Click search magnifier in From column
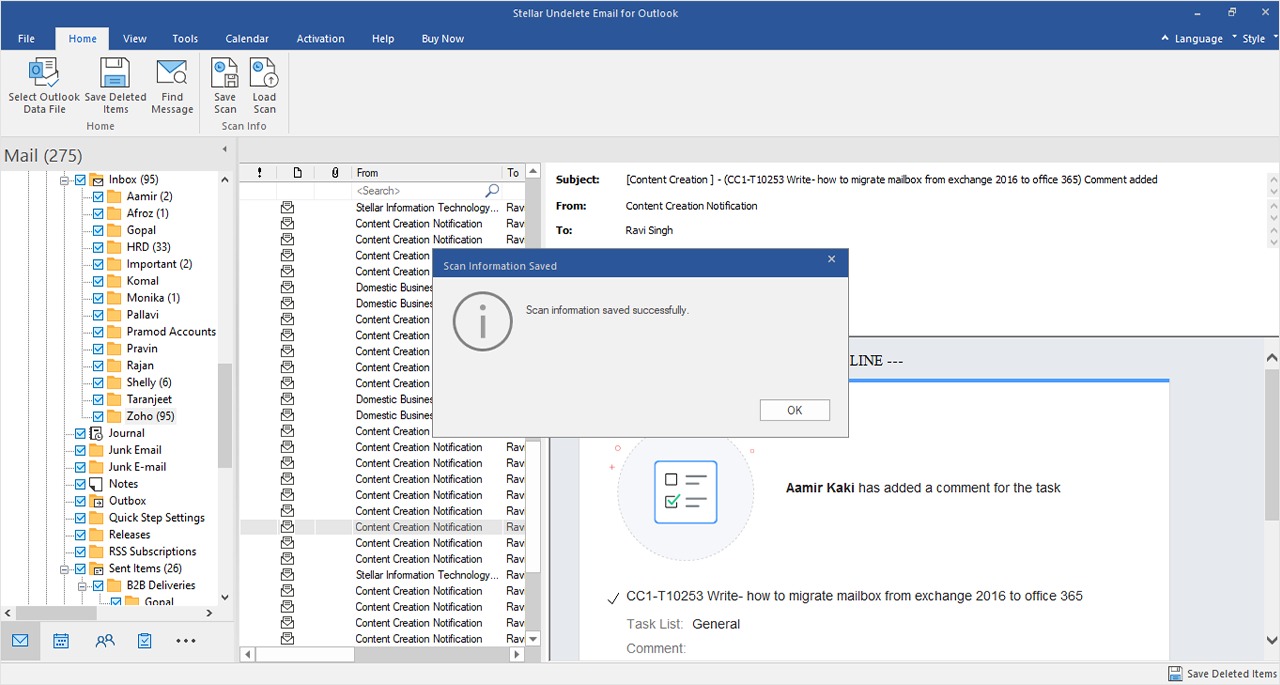1280x685 pixels. tap(492, 190)
